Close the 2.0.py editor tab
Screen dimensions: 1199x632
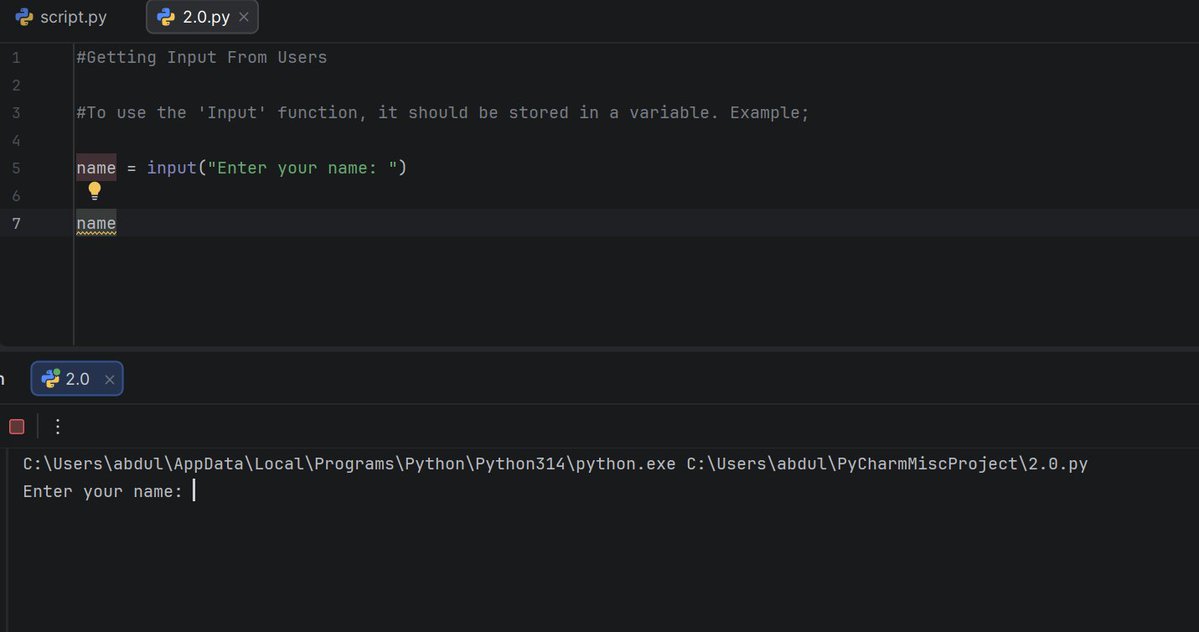244,17
